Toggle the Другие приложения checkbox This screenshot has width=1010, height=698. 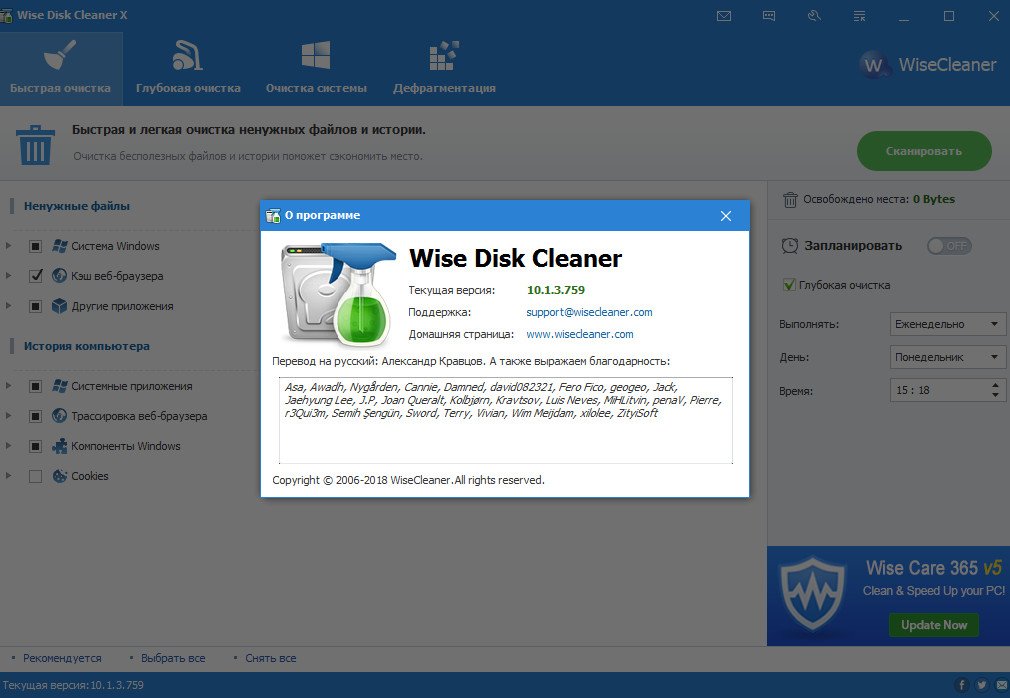point(35,306)
